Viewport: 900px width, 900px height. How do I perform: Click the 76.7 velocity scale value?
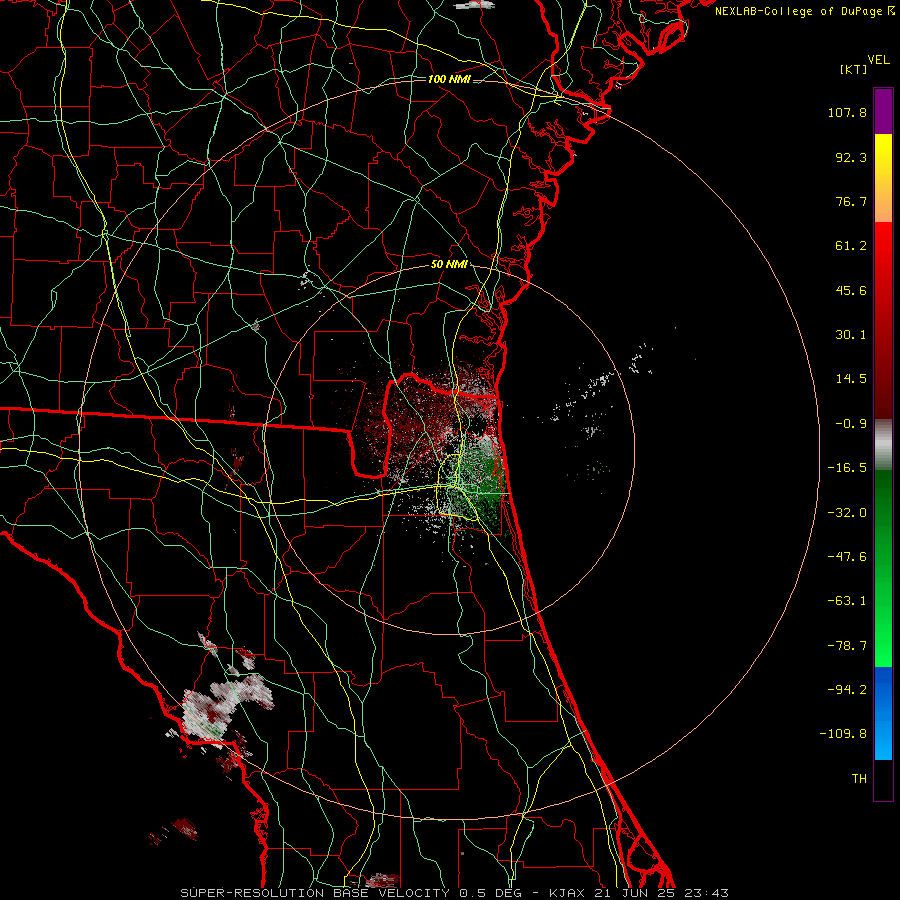click(x=851, y=201)
